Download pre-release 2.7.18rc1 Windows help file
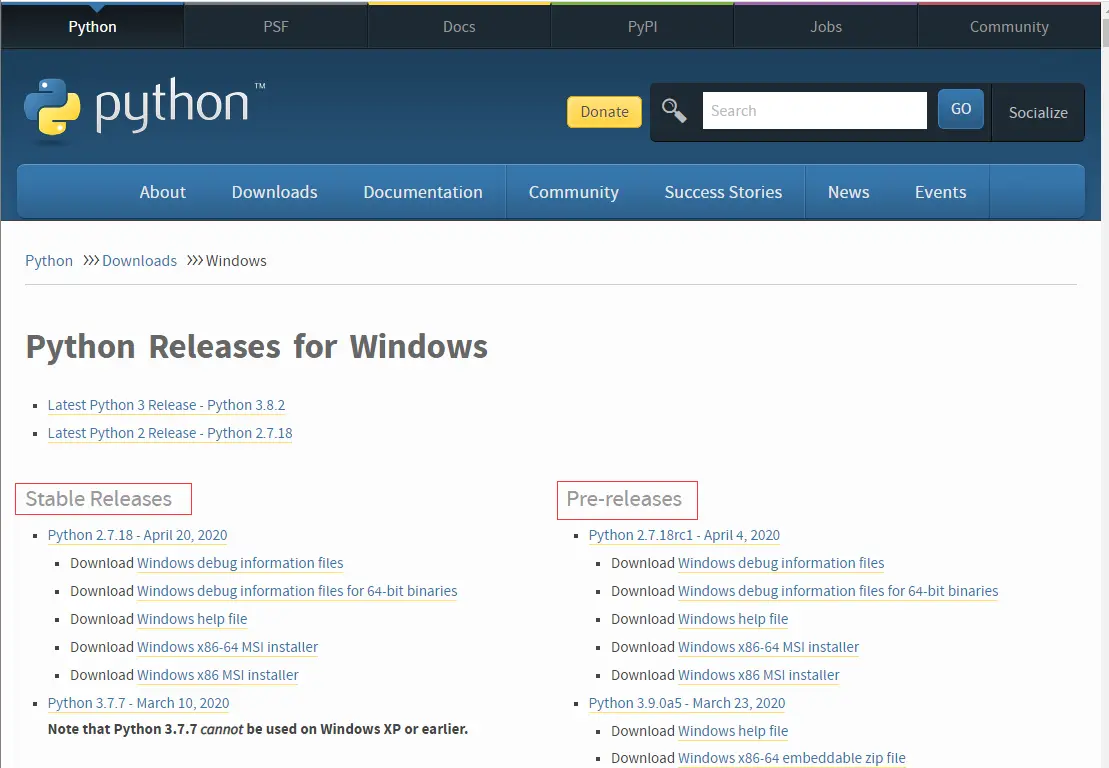 pyautogui.click(x=733, y=619)
